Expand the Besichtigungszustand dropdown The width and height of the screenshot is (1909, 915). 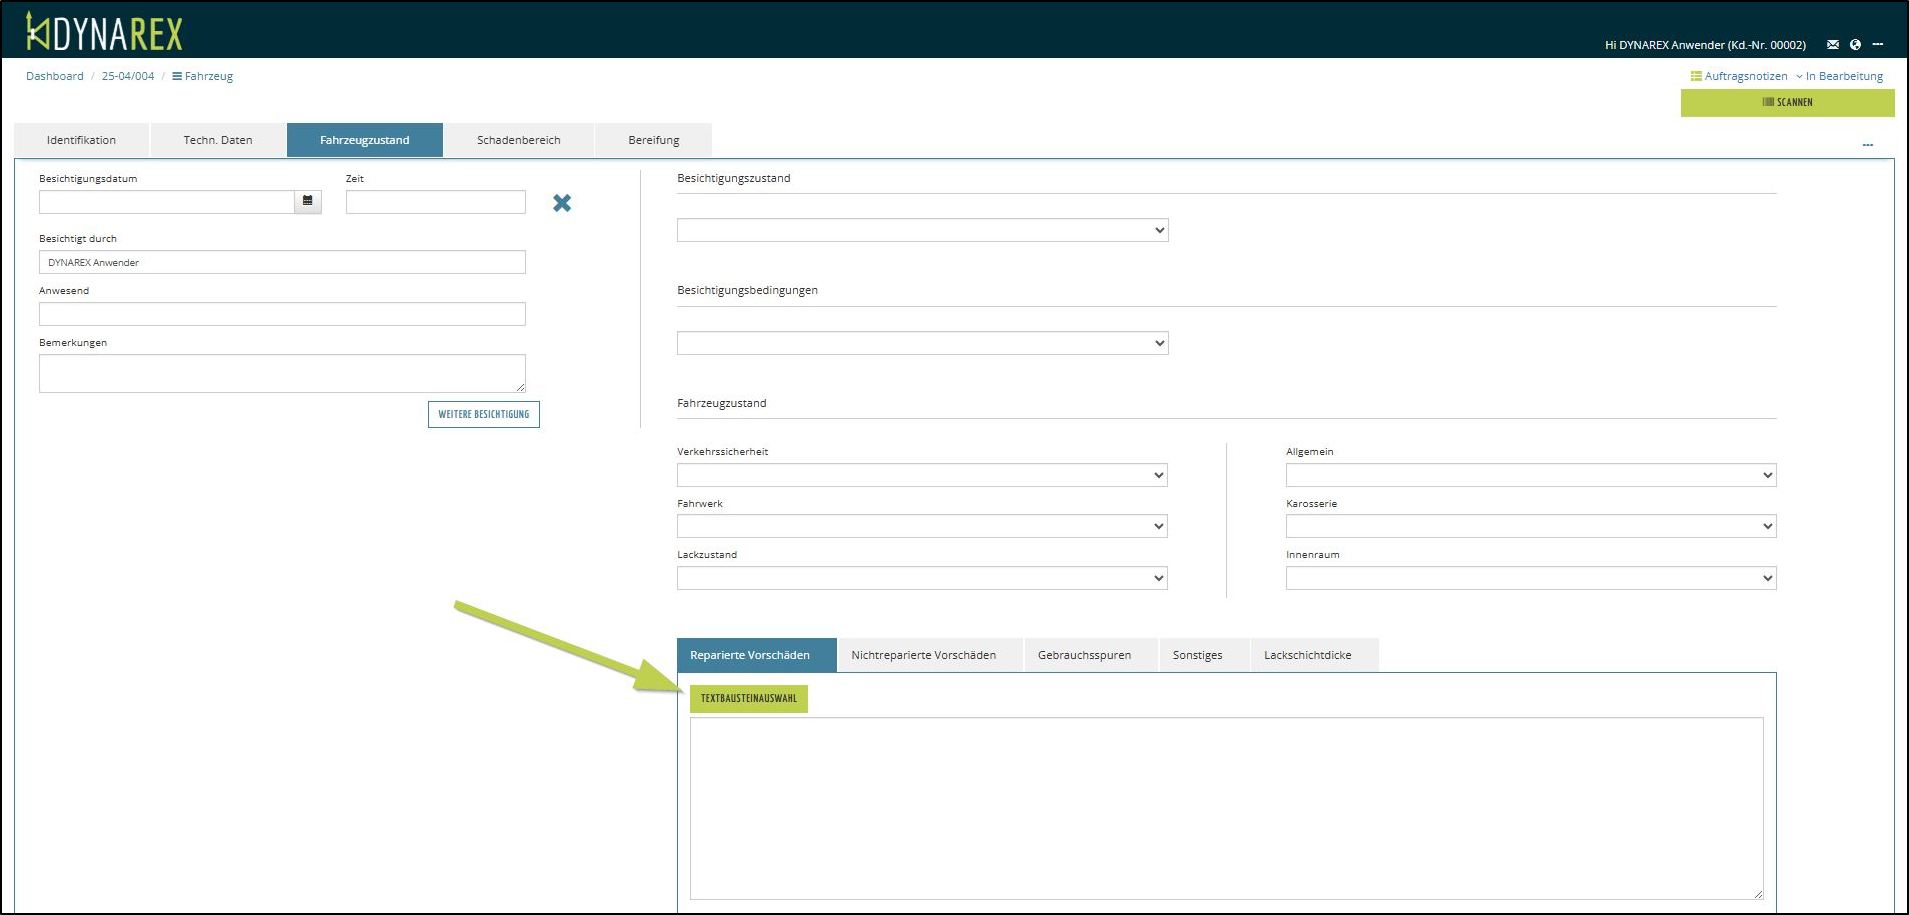point(922,230)
